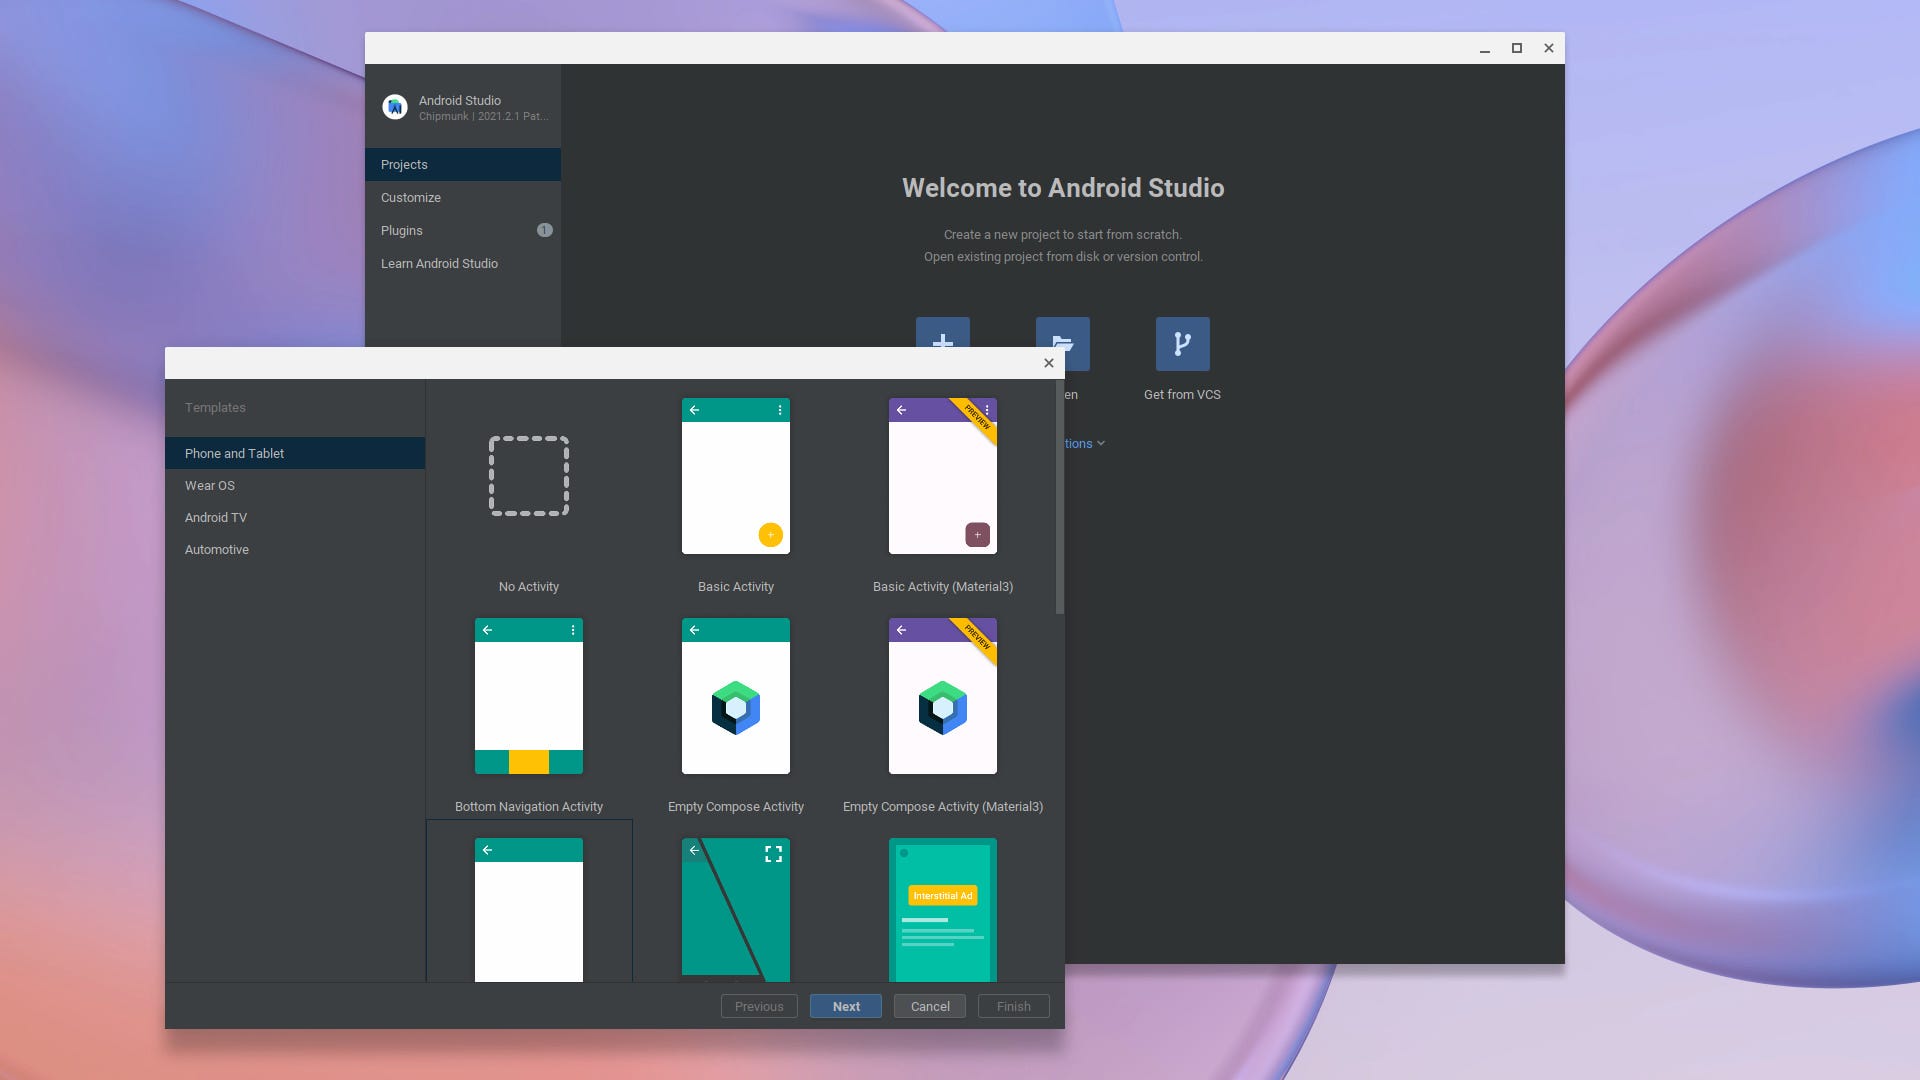Click the Cancel button

[930, 1006]
